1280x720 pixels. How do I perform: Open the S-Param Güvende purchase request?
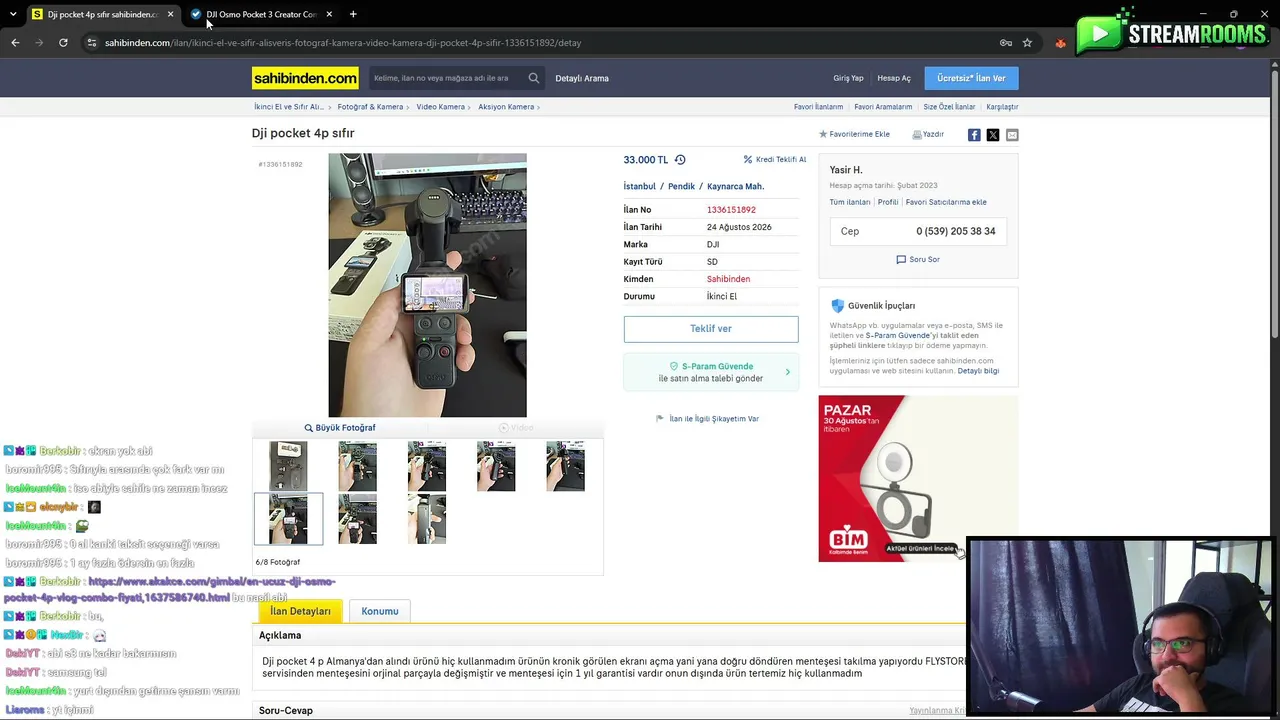(x=711, y=372)
